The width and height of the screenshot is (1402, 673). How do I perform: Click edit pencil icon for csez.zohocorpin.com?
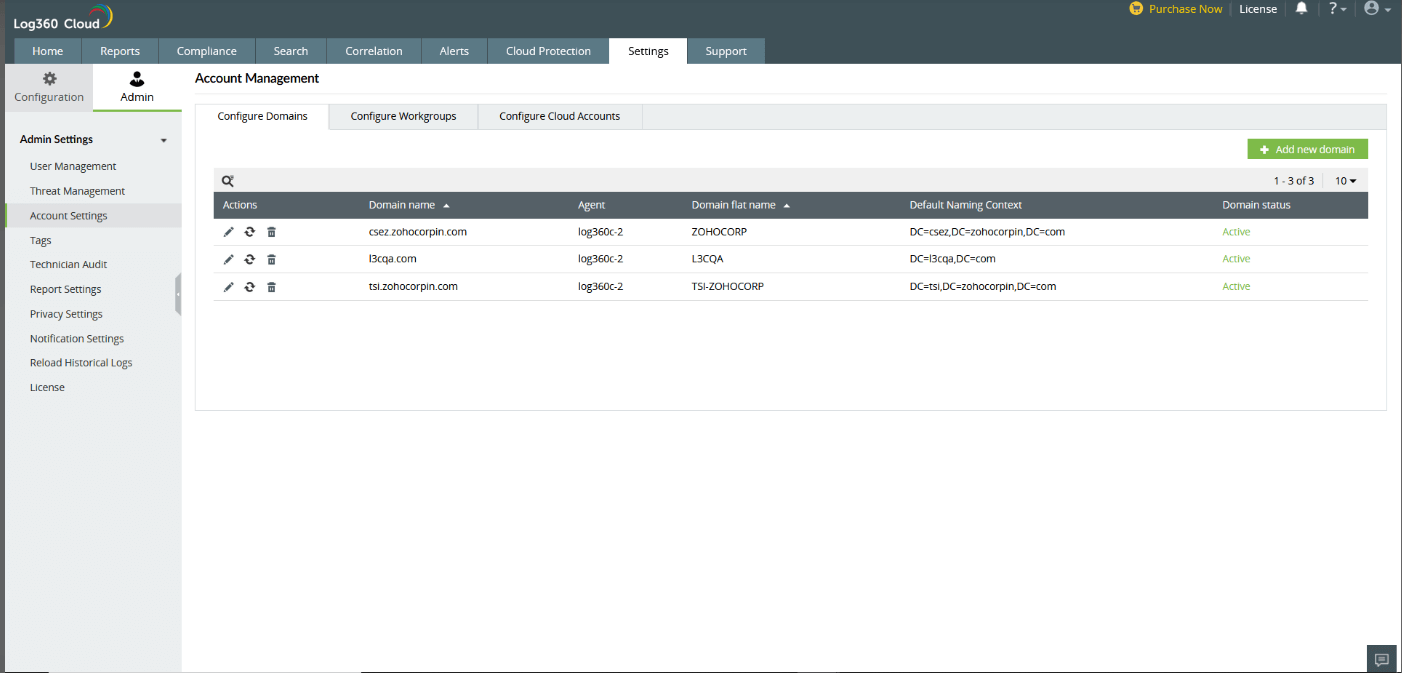tap(228, 232)
